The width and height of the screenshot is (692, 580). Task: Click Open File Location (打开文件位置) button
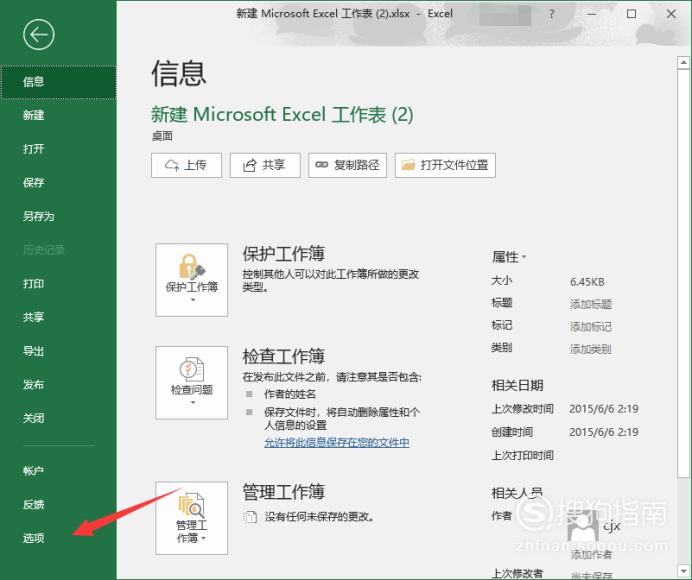[445, 165]
